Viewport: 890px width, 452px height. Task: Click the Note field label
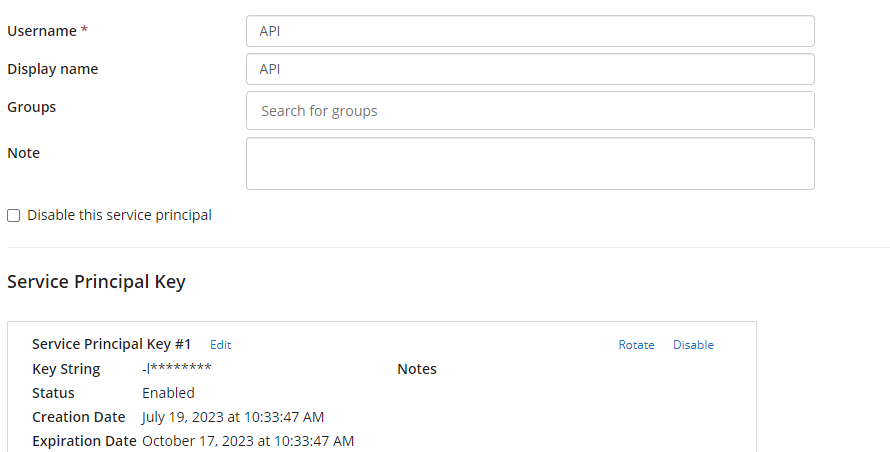tap(24, 153)
